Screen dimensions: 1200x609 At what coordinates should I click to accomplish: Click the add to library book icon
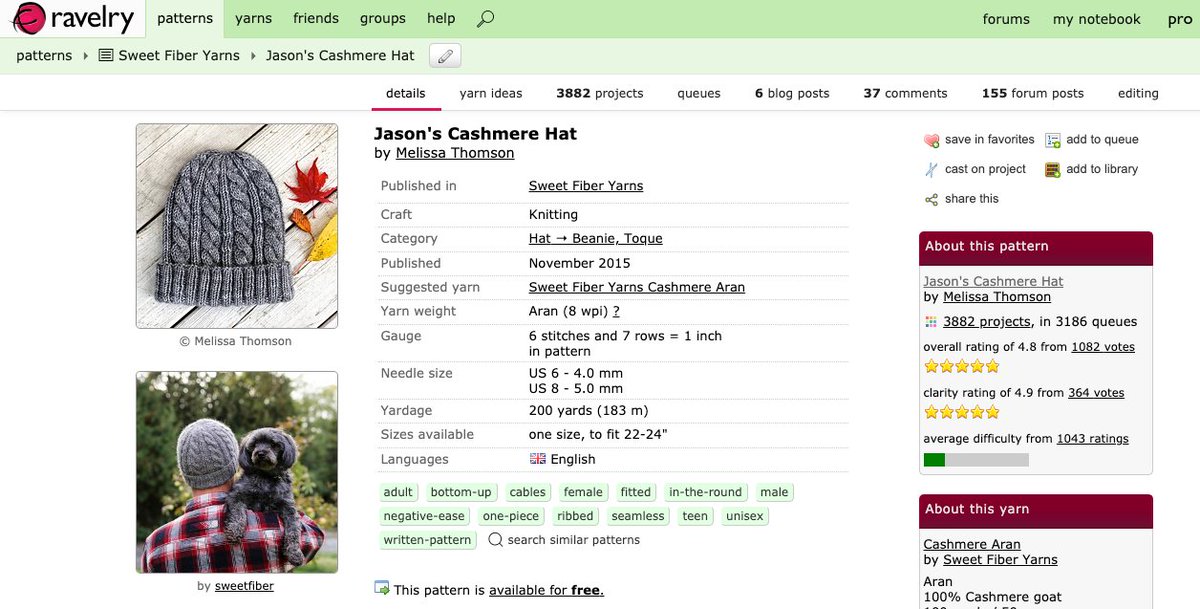point(1053,170)
